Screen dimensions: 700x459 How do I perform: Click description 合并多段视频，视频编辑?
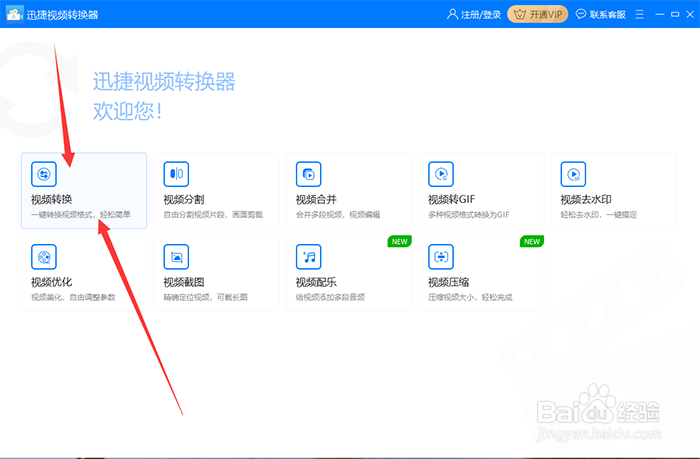(x=338, y=215)
